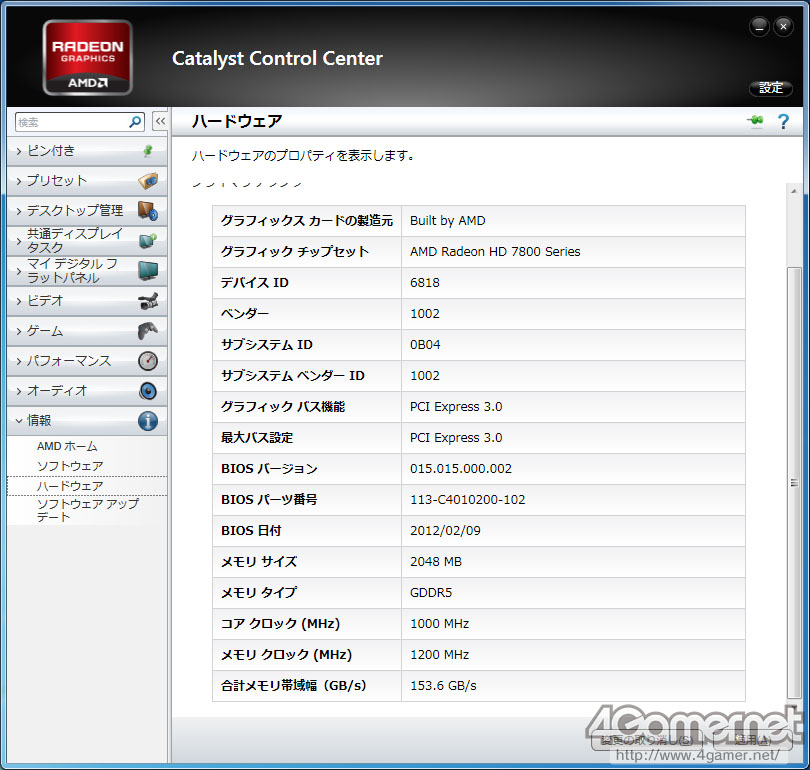The height and width of the screenshot is (770, 810).
Task: Click the speaker icon beside オーディオ
Action: tap(148, 391)
